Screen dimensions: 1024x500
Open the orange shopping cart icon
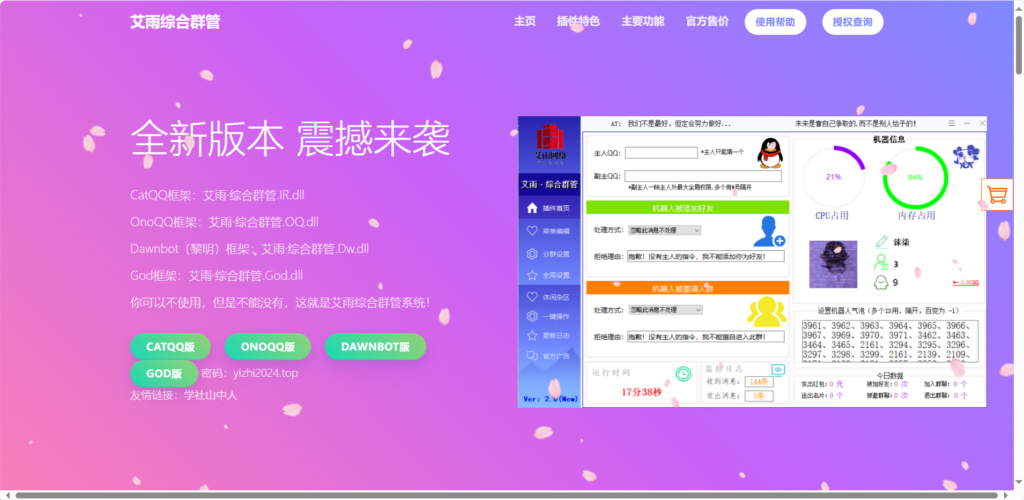pos(997,195)
